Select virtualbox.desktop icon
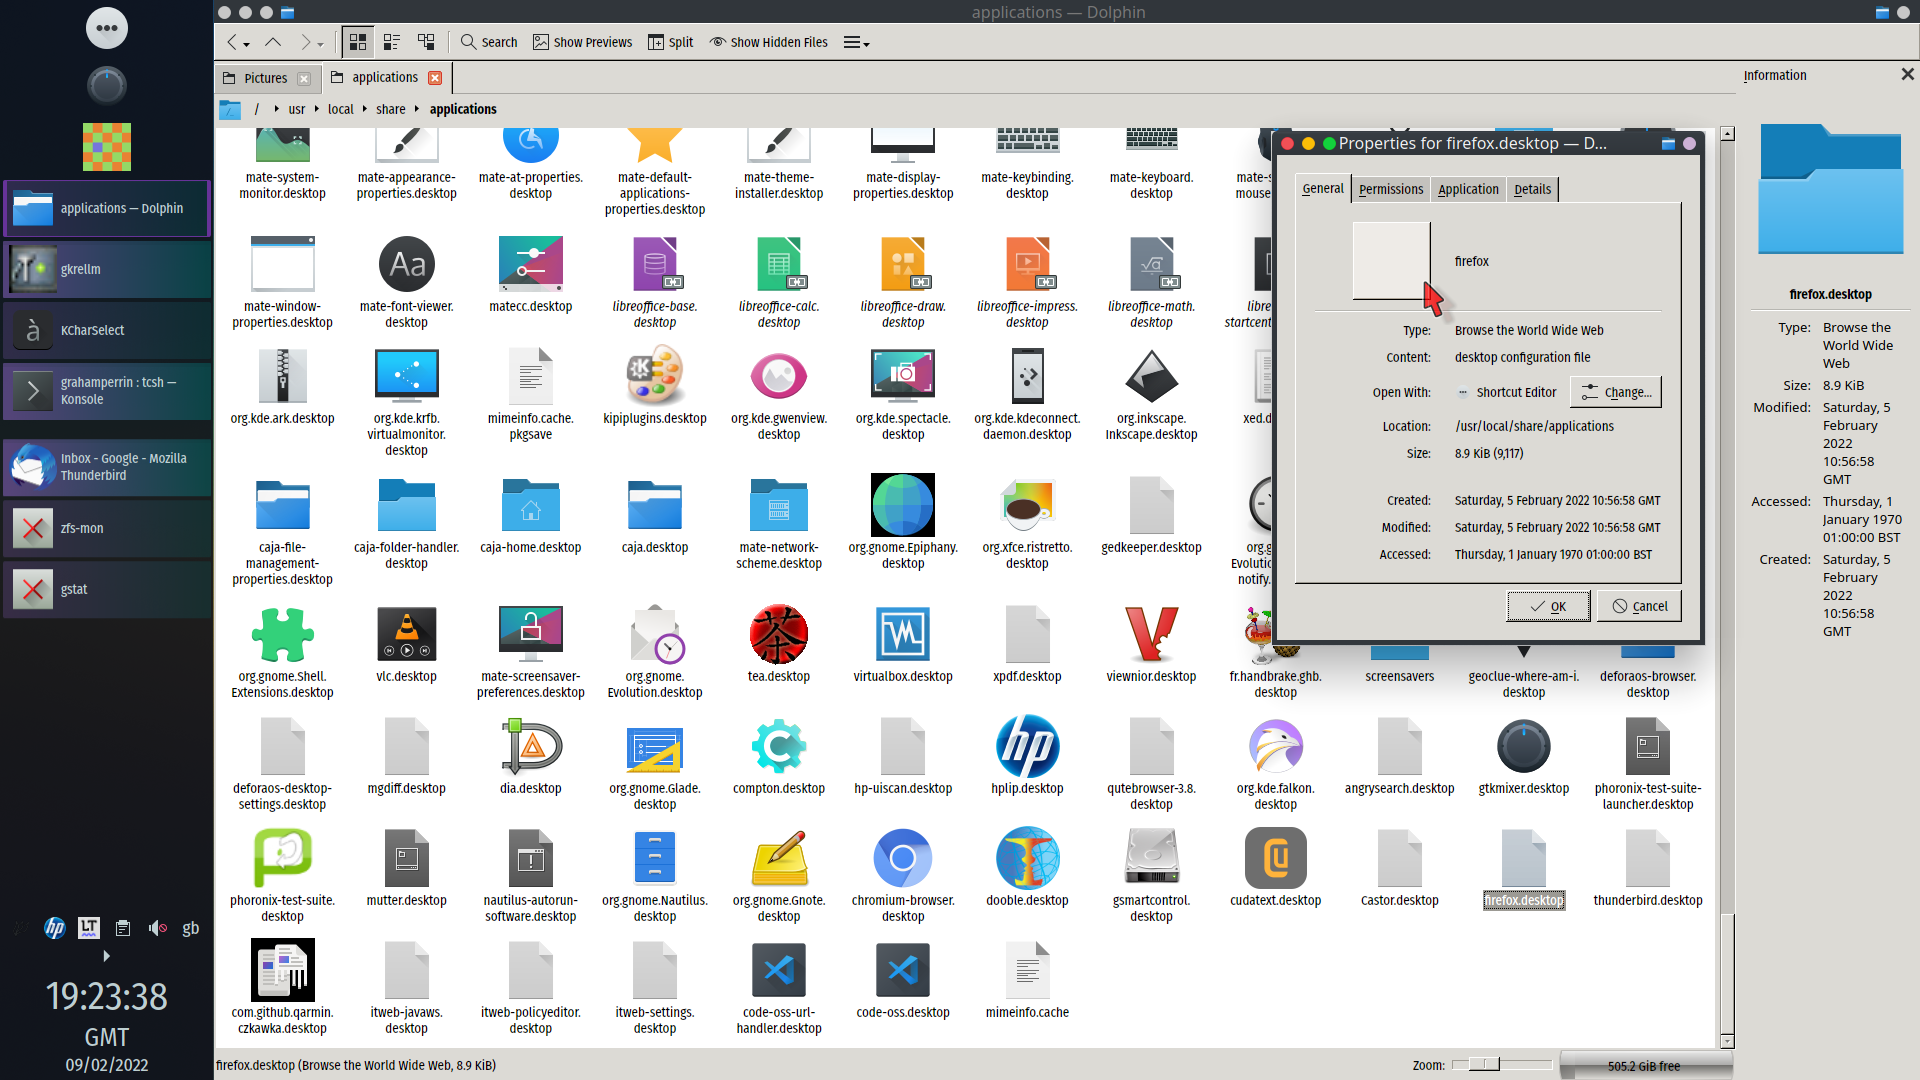1920x1080 pixels. (x=902, y=635)
